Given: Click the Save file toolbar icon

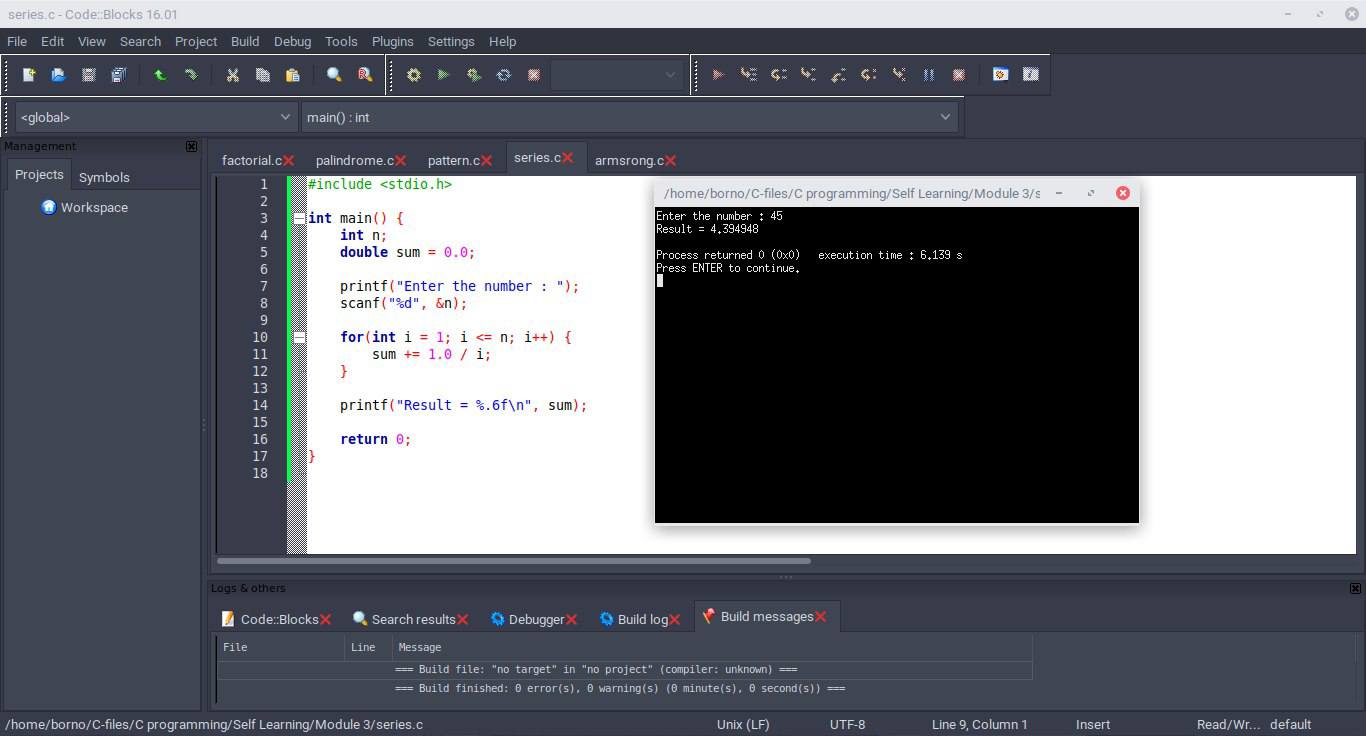Looking at the screenshot, I should pos(88,75).
